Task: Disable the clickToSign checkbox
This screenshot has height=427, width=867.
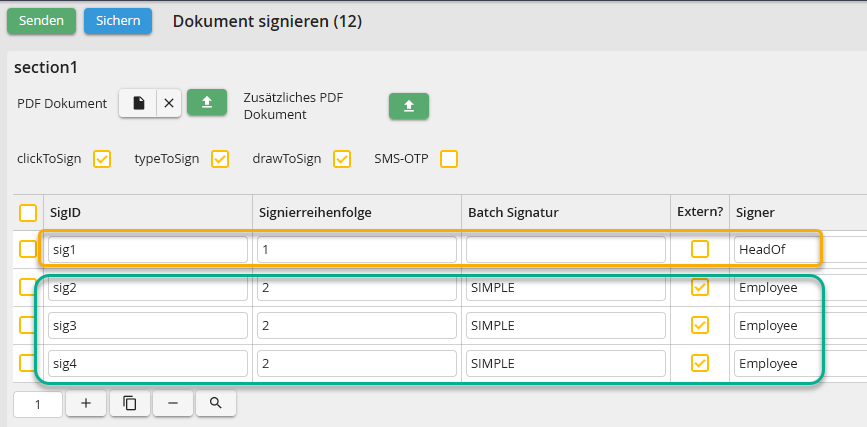Action: (102, 159)
